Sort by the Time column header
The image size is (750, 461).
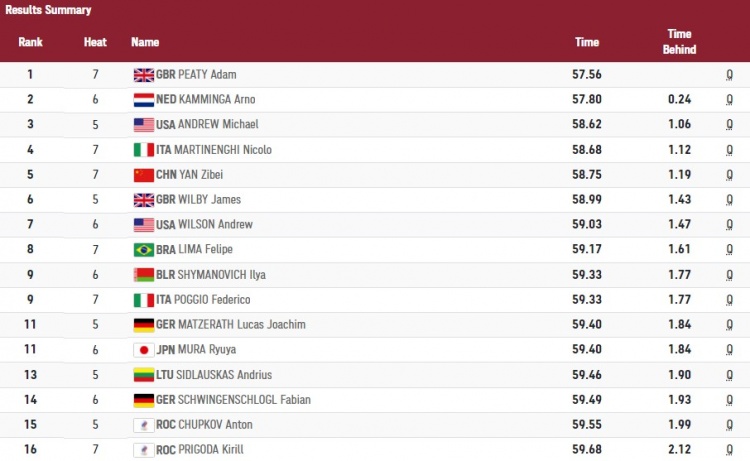[x=587, y=42]
